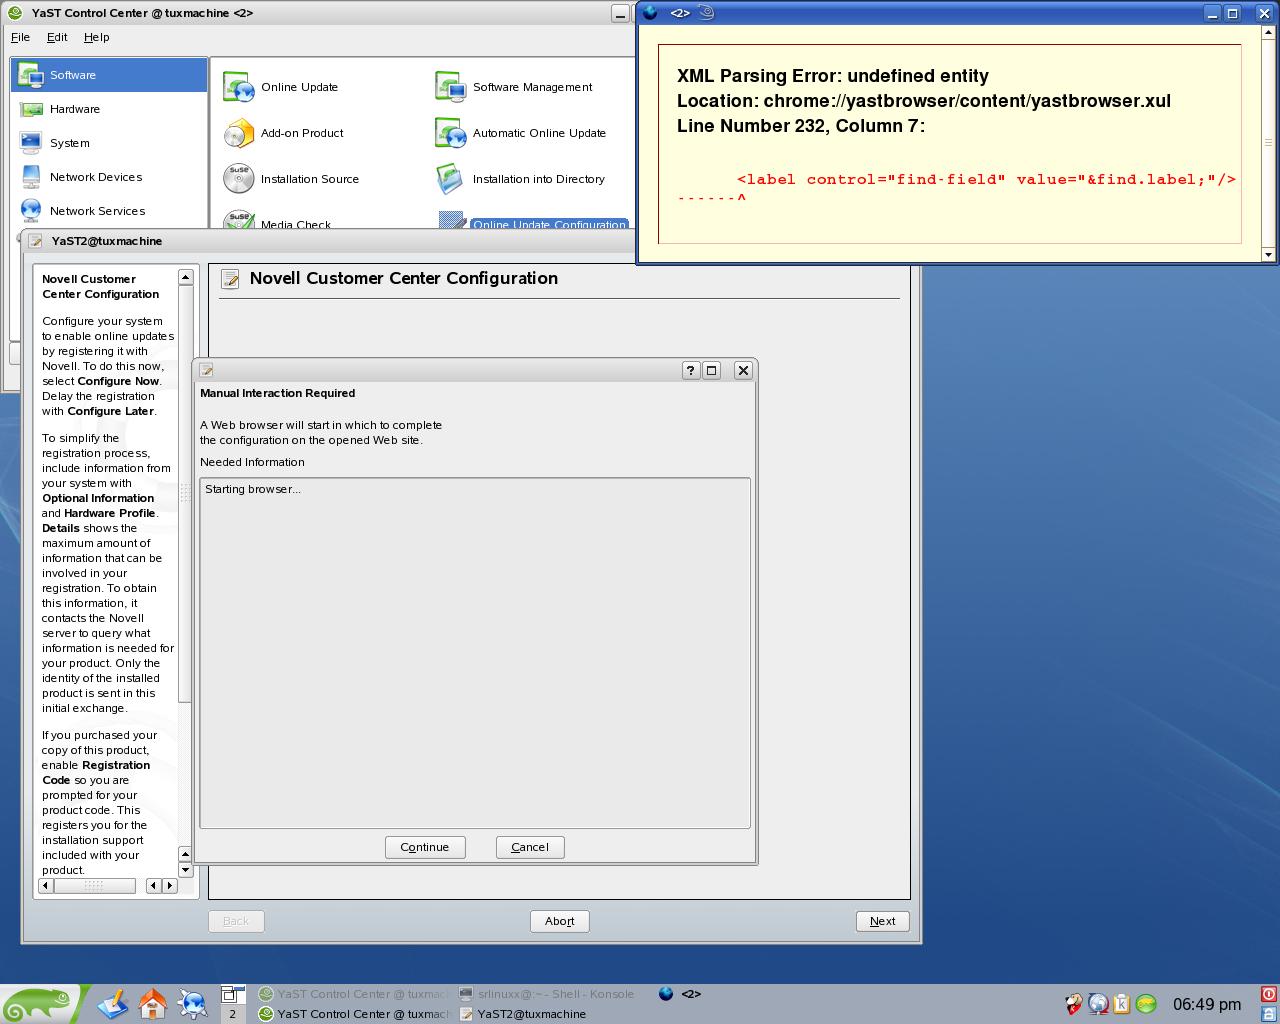
Task: Launch the desktop pencil icon in the panel
Action: click(x=113, y=1003)
